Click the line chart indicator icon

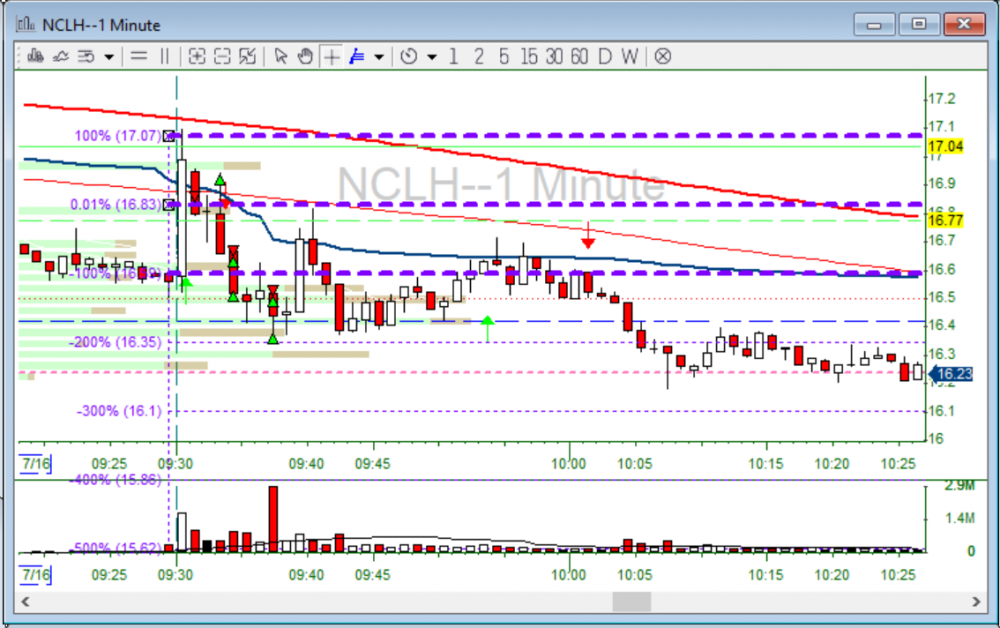coord(60,56)
